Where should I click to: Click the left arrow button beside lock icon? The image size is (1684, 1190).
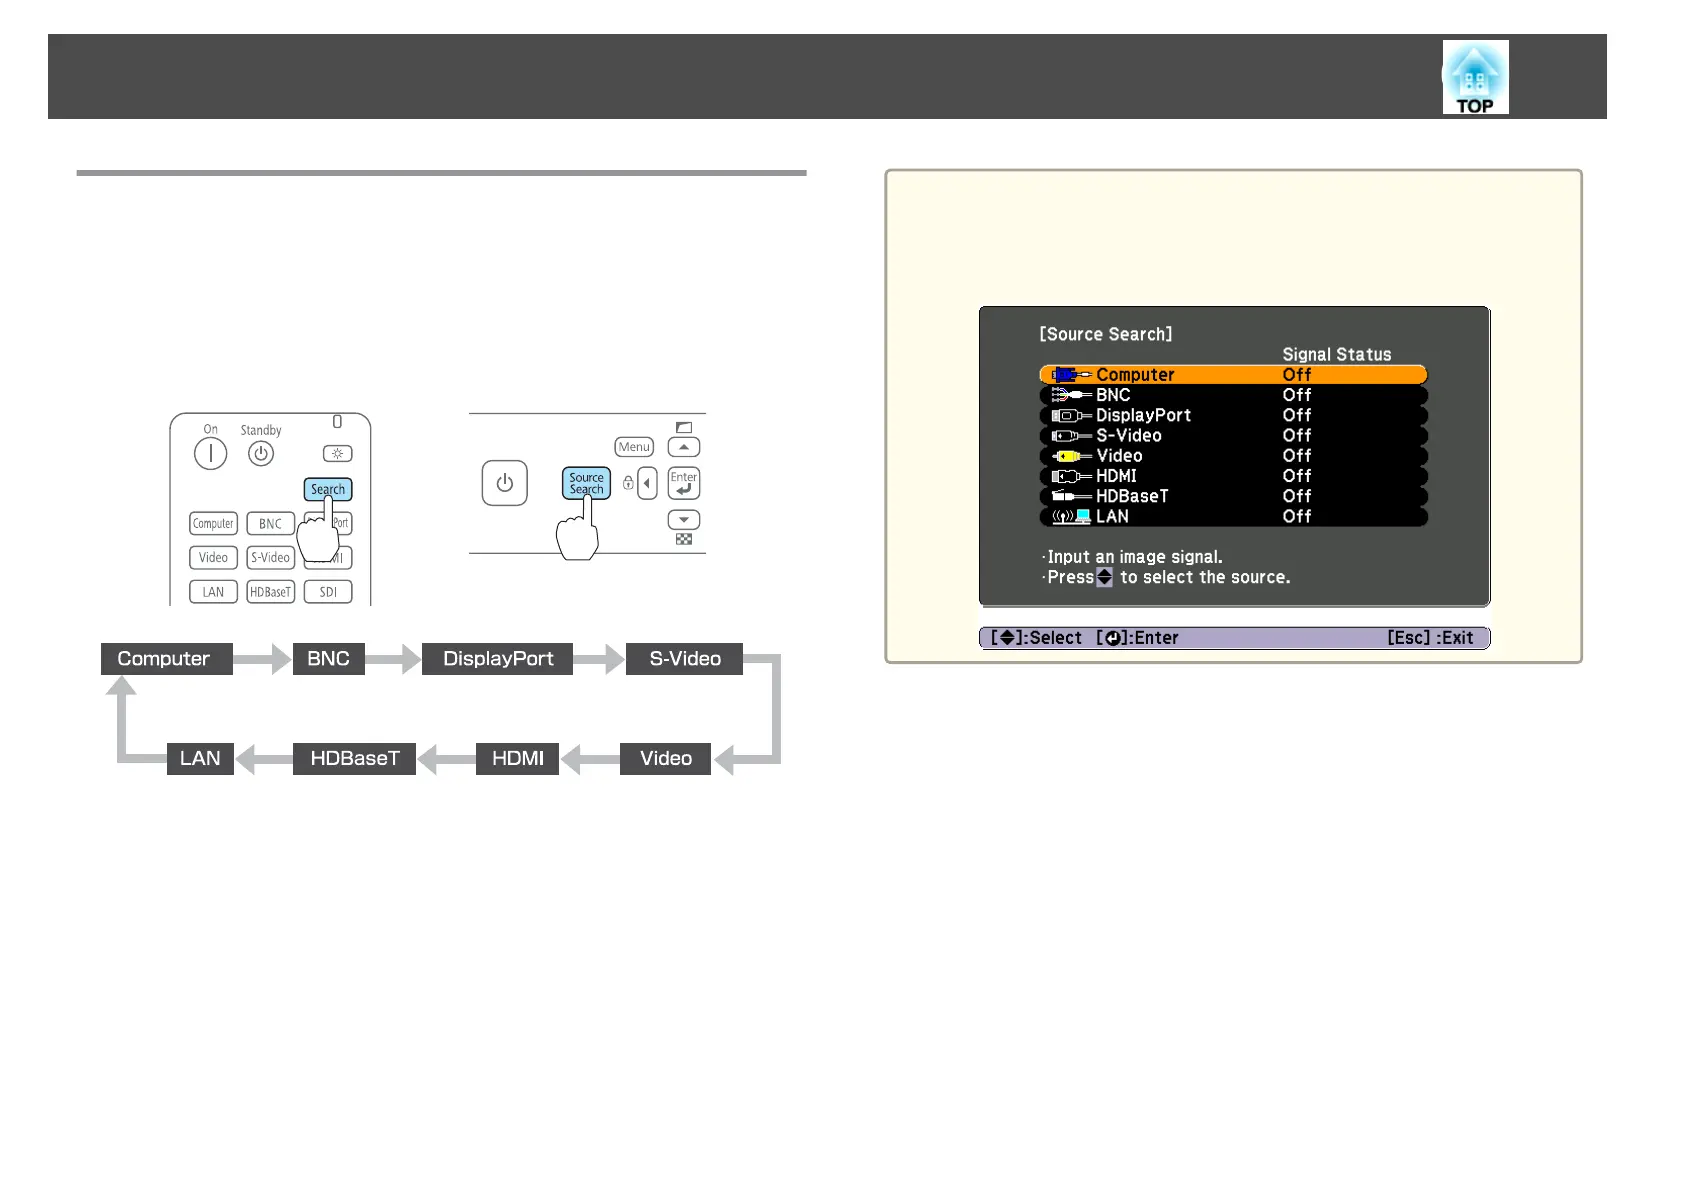647,483
